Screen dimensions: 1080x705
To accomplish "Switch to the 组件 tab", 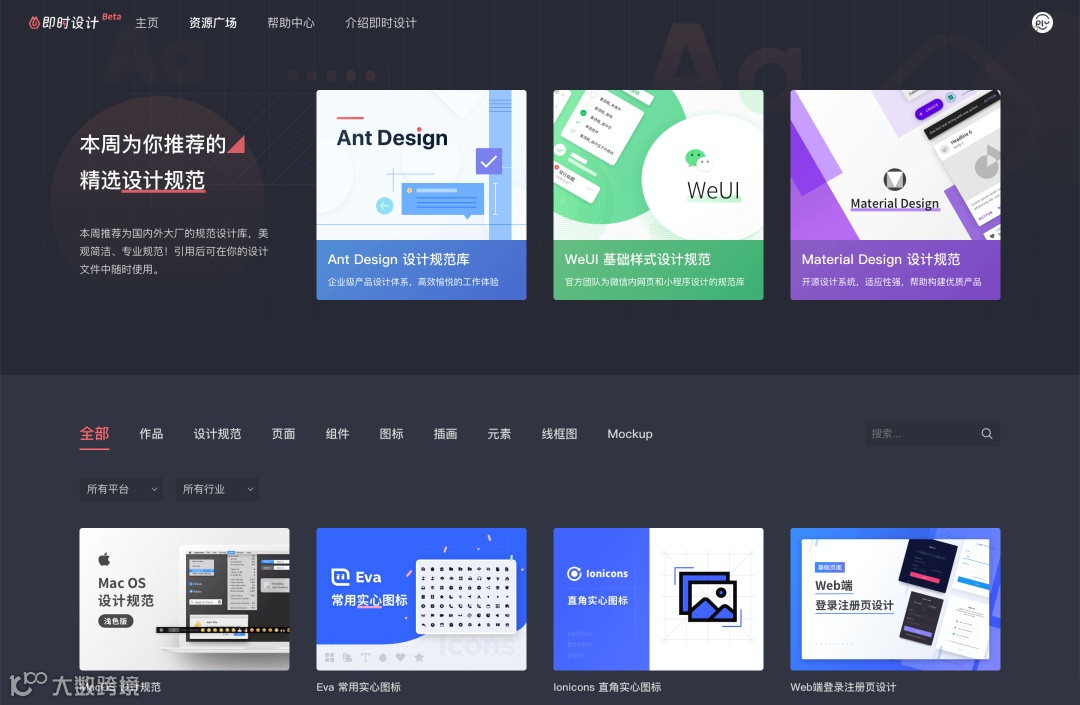I will (337, 434).
